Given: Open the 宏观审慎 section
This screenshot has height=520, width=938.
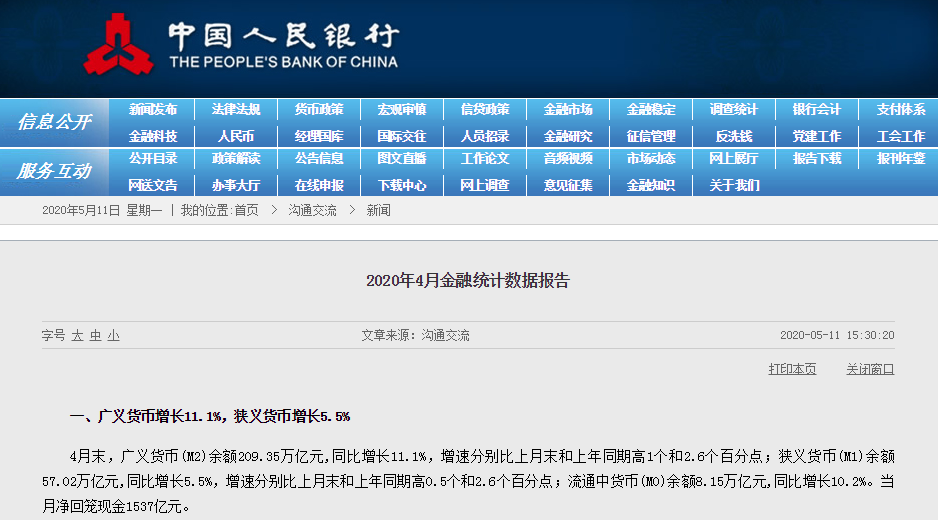Looking at the screenshot, I should (x=402, y=110).
